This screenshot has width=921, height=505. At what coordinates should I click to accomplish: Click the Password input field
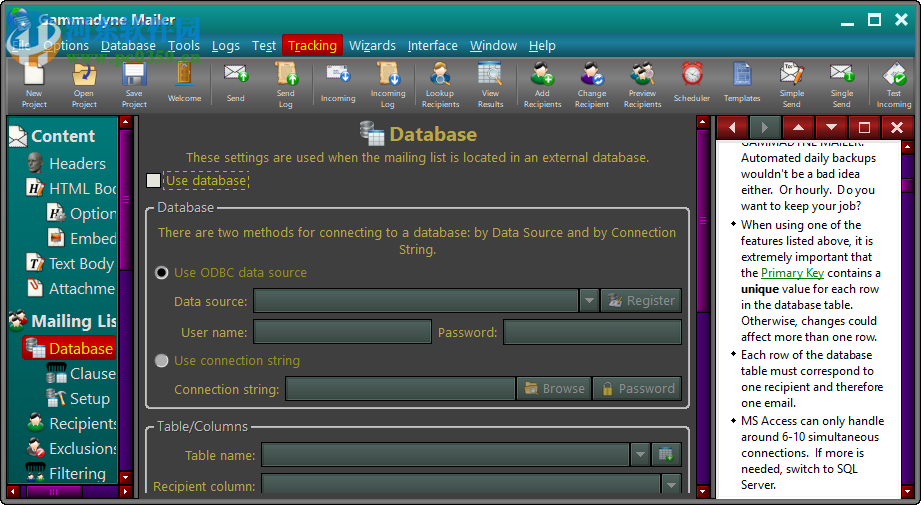[x=593, y=332]
